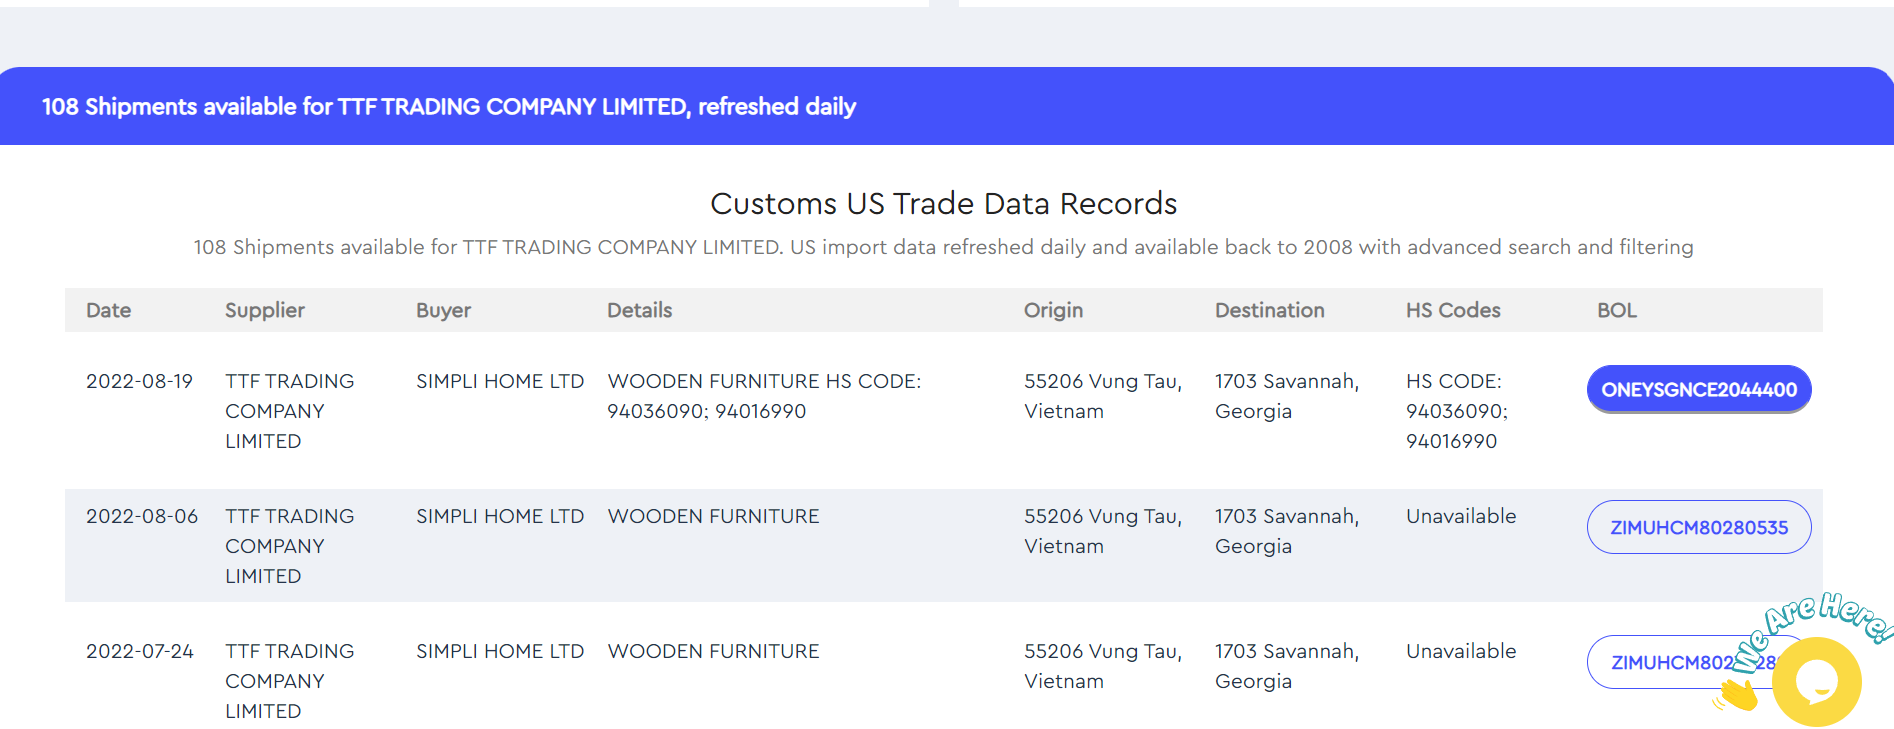Click the Buyer column header
Image resolution: width=1894 pixels, height=729 pixels.
[443, 310]
